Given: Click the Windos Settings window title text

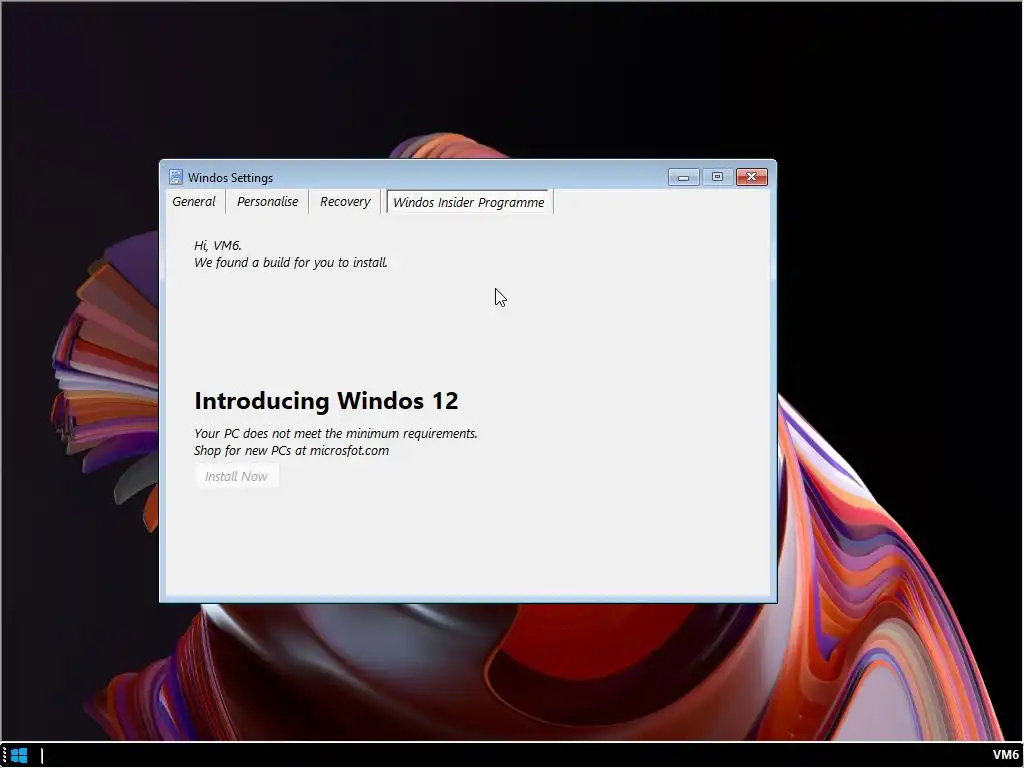Looking at the screenshot, I should tap(231, 178).
